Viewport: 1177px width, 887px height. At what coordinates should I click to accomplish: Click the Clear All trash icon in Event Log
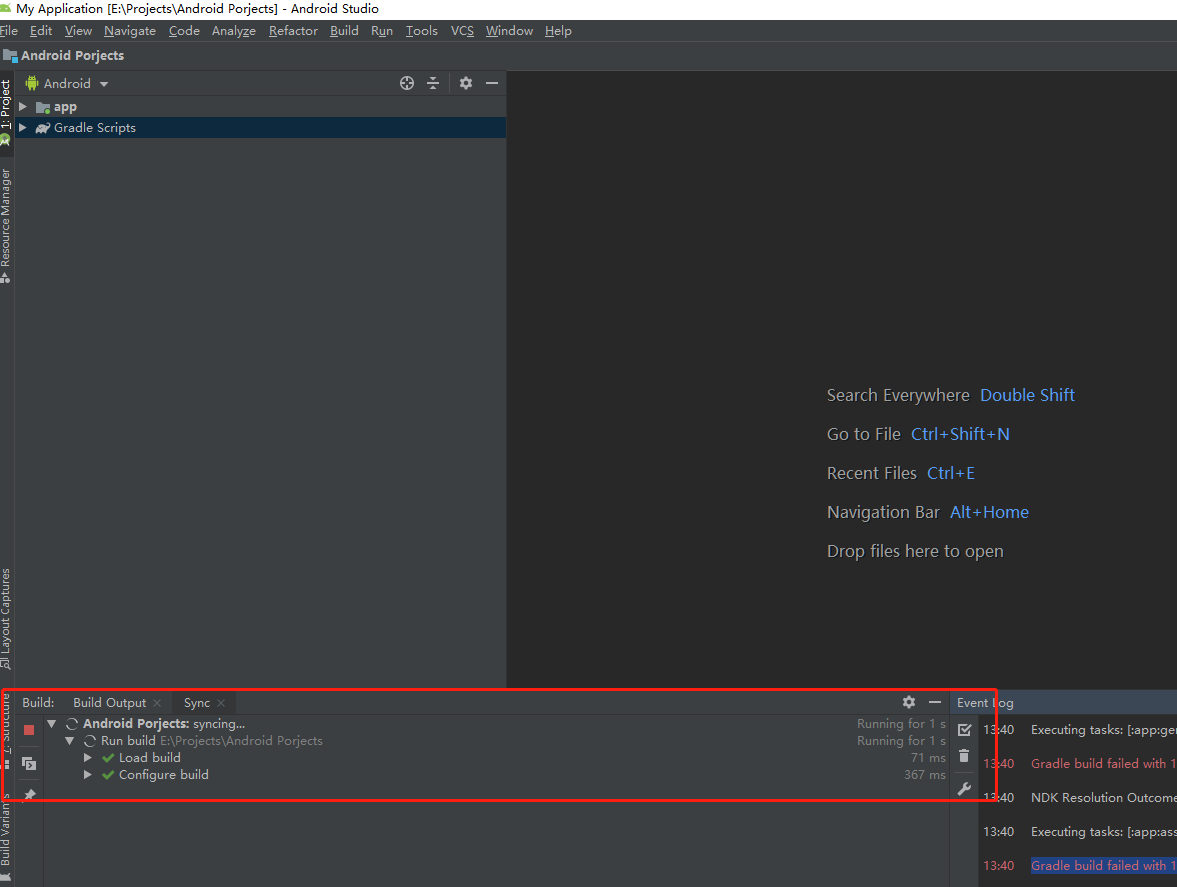click(965, 756)
